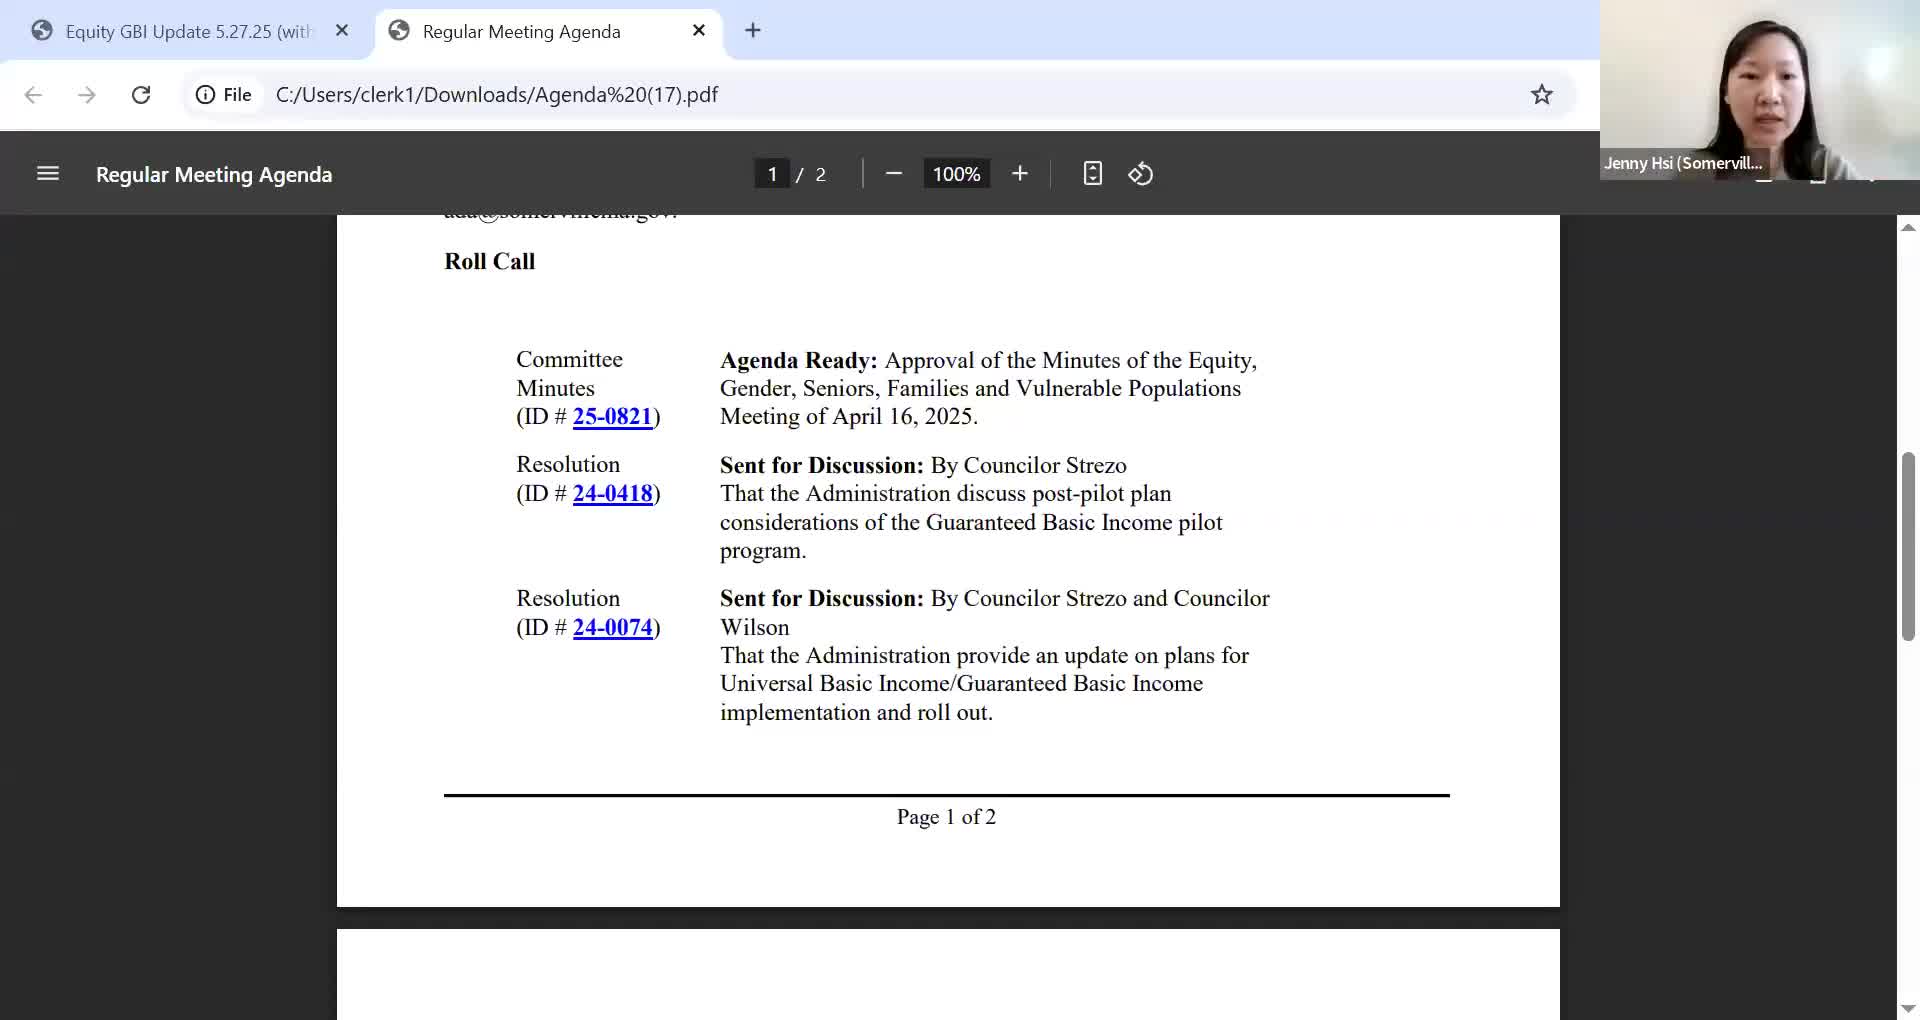Click the Committee Minutes item label
The height and width of the screenshot is (1020, 1920).
click(570, 374)
